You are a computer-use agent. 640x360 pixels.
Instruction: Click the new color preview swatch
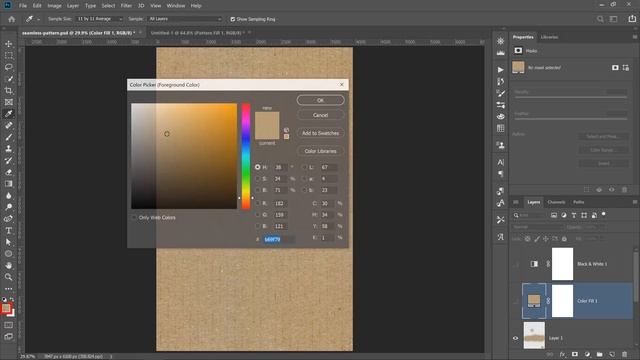[267, 119]
